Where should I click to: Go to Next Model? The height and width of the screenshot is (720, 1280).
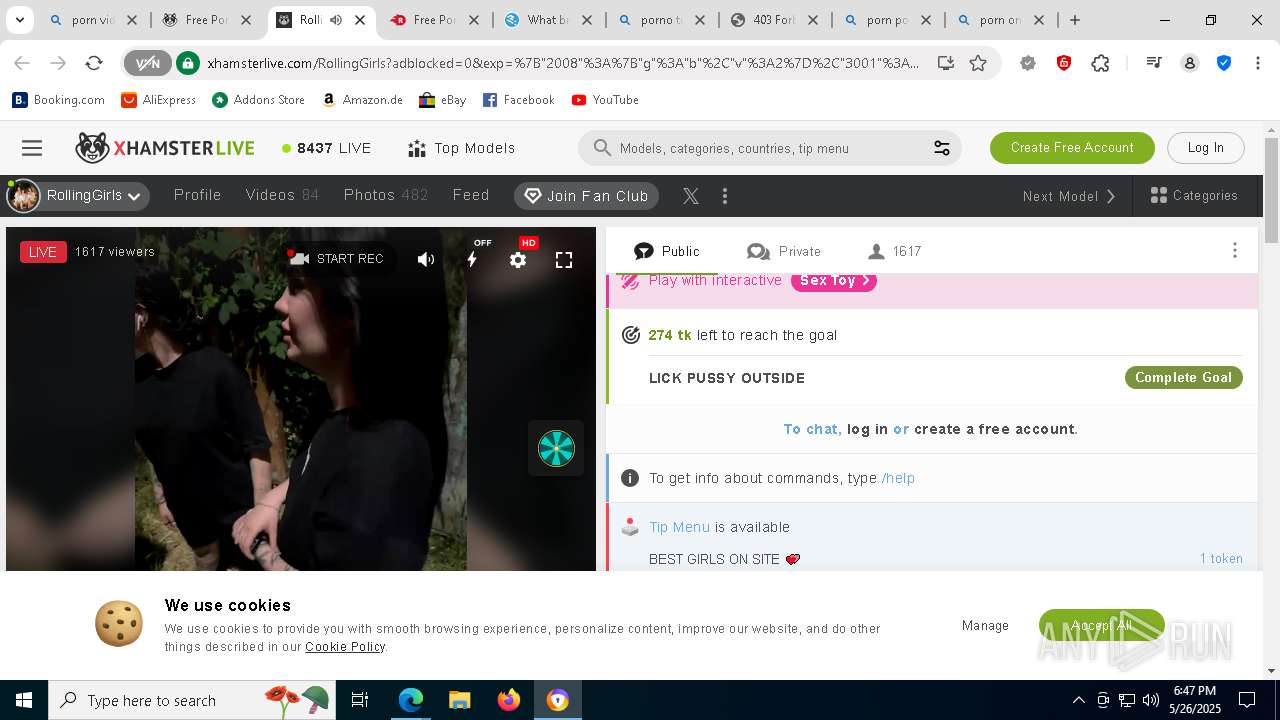coord(1068,196)
